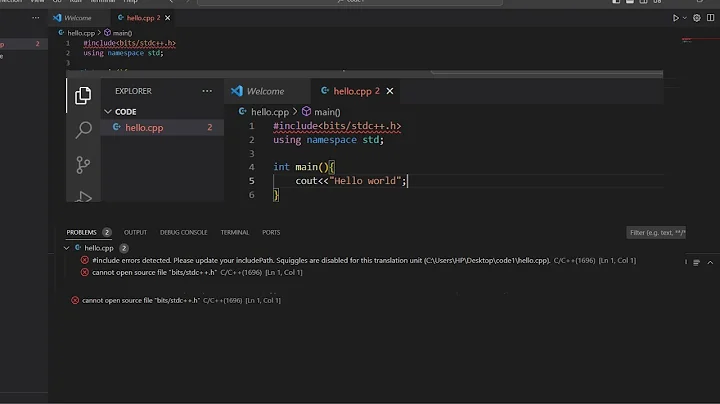This screenshot has width=720, height=404.
Task: Switch to the OUTPUT panel tab
Action: pyautogui.click(x=135, y=232)
